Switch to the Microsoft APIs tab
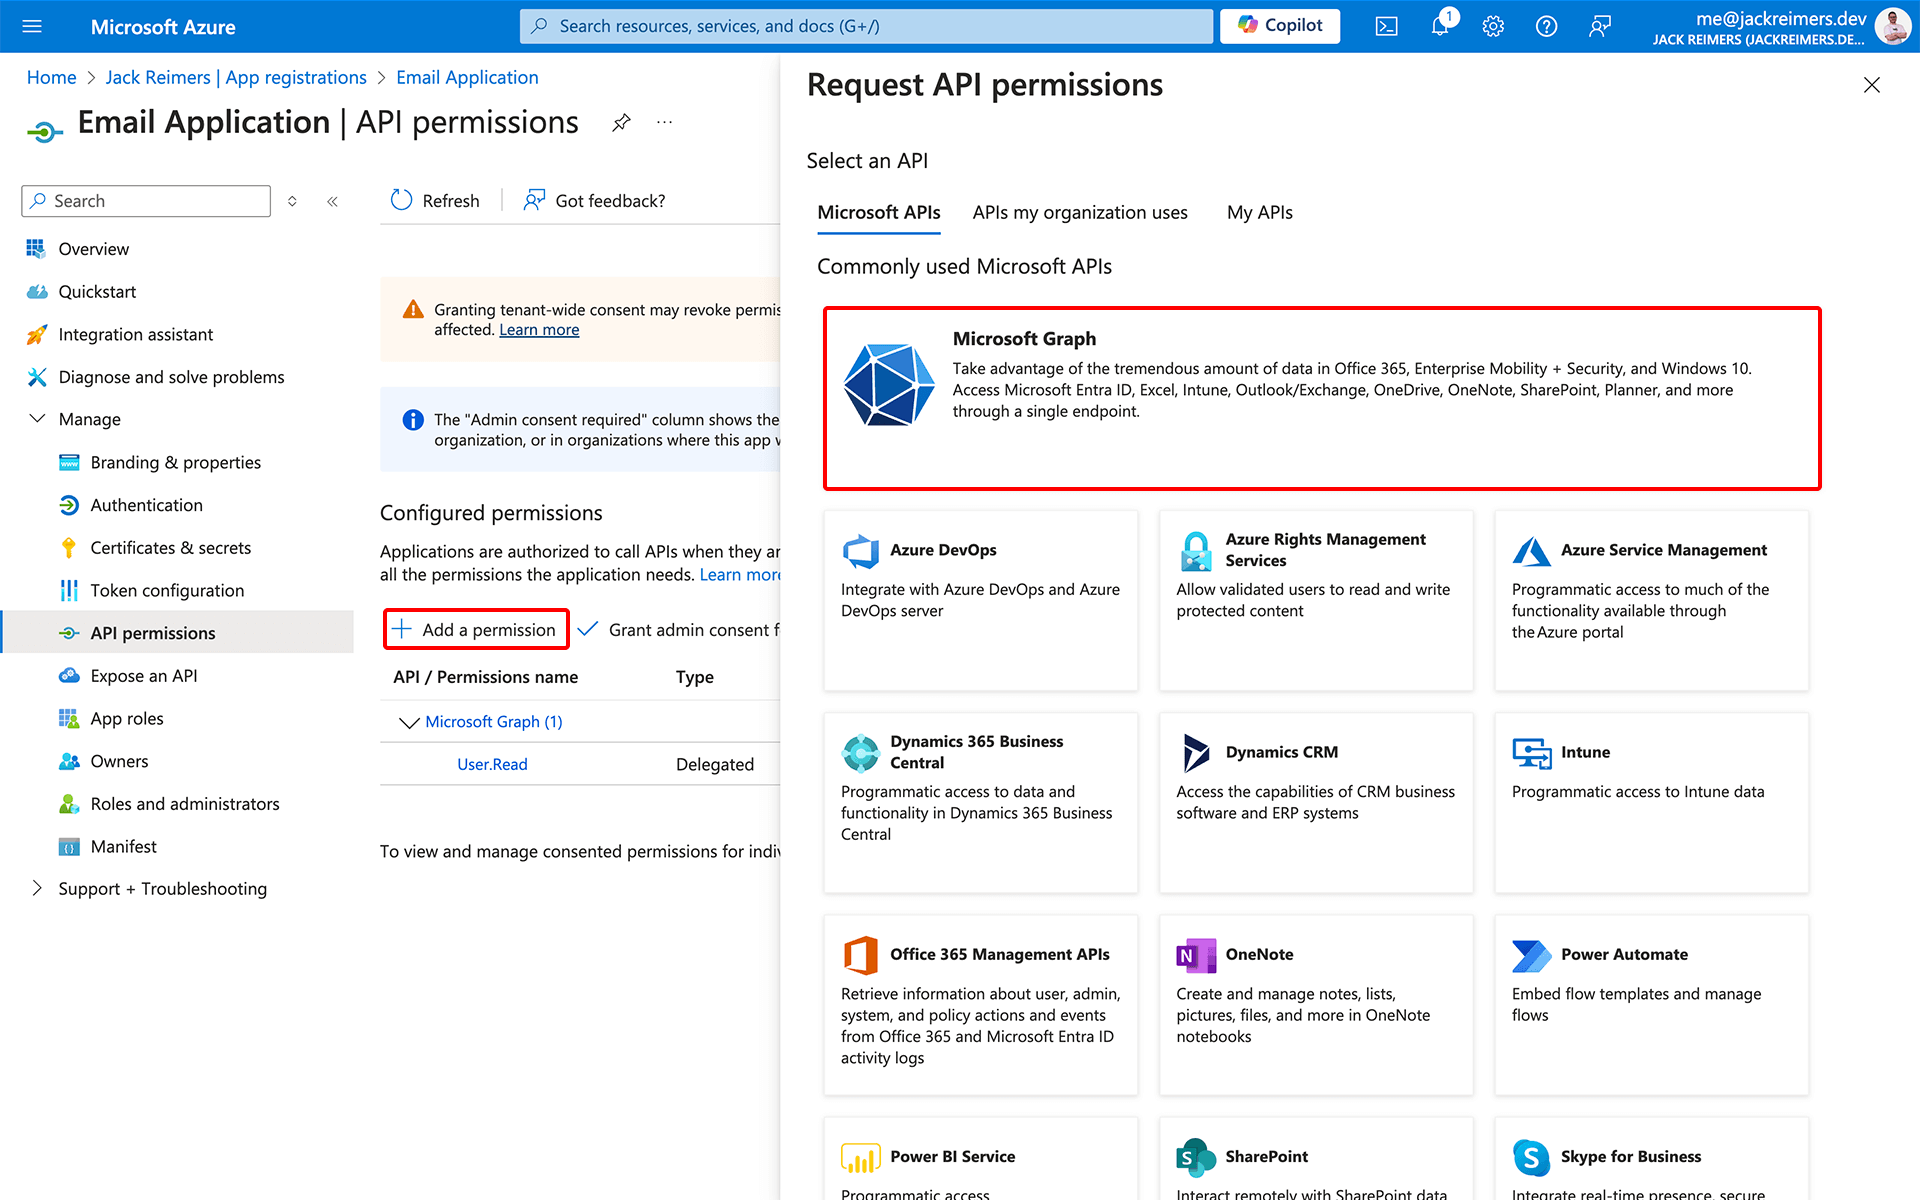This screenshot has width=1920, height=1200. tap(878, 213)
